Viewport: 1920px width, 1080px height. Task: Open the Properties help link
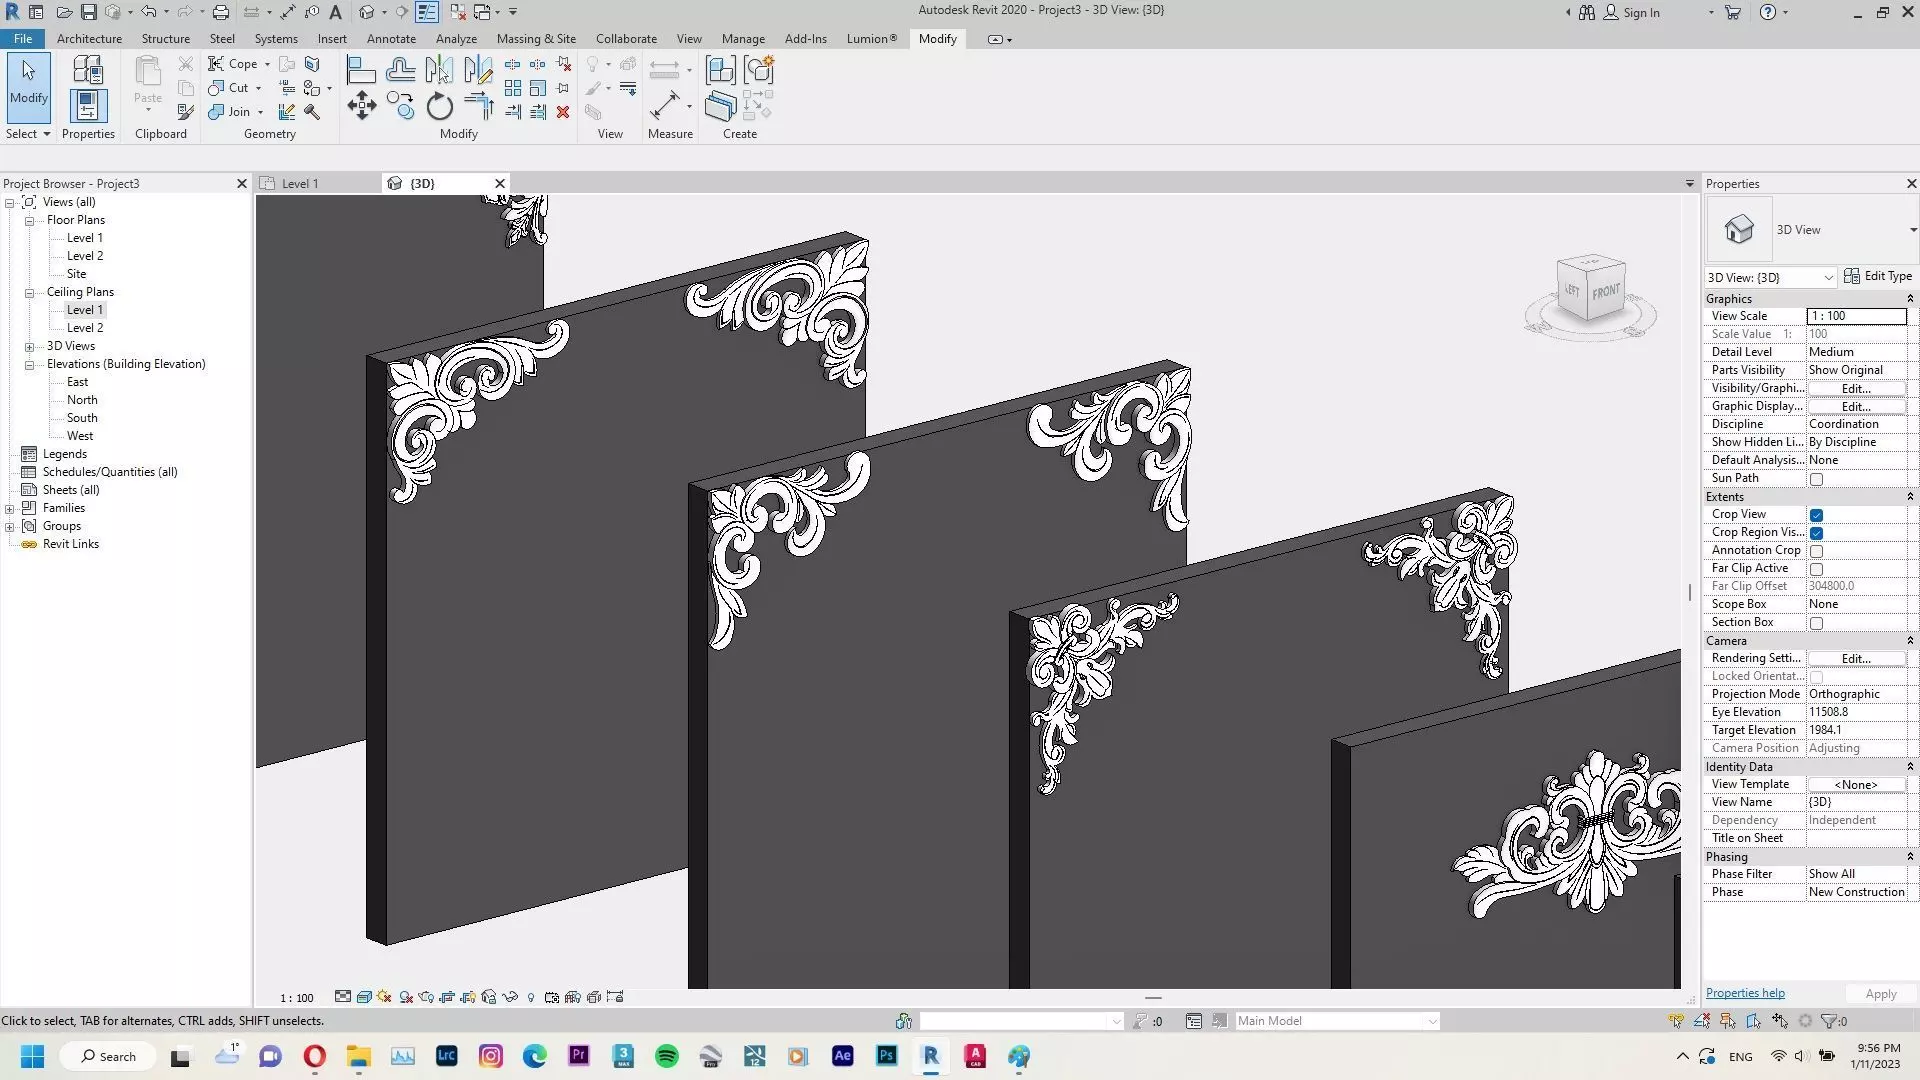click(x=1744, y=993)
